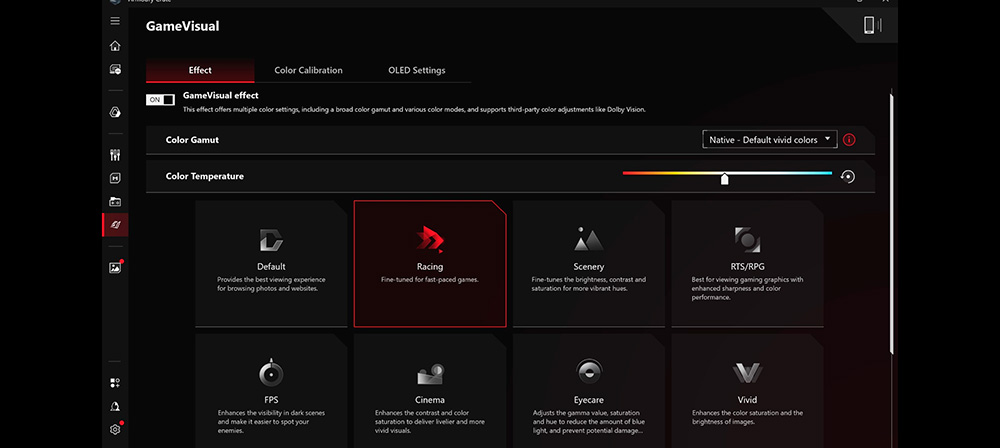Open the Aura Sync sidebar icon
The image size is (1000, 448).
click(x=115, y=112)
